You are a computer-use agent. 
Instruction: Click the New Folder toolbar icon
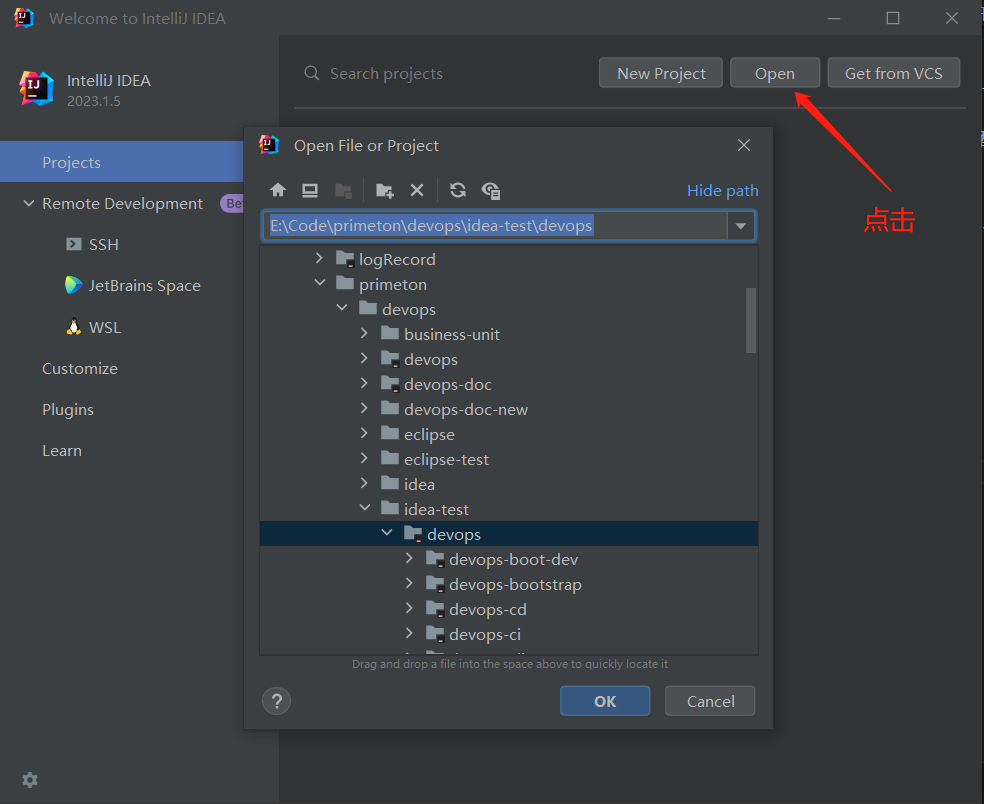(x=384, y=190)
